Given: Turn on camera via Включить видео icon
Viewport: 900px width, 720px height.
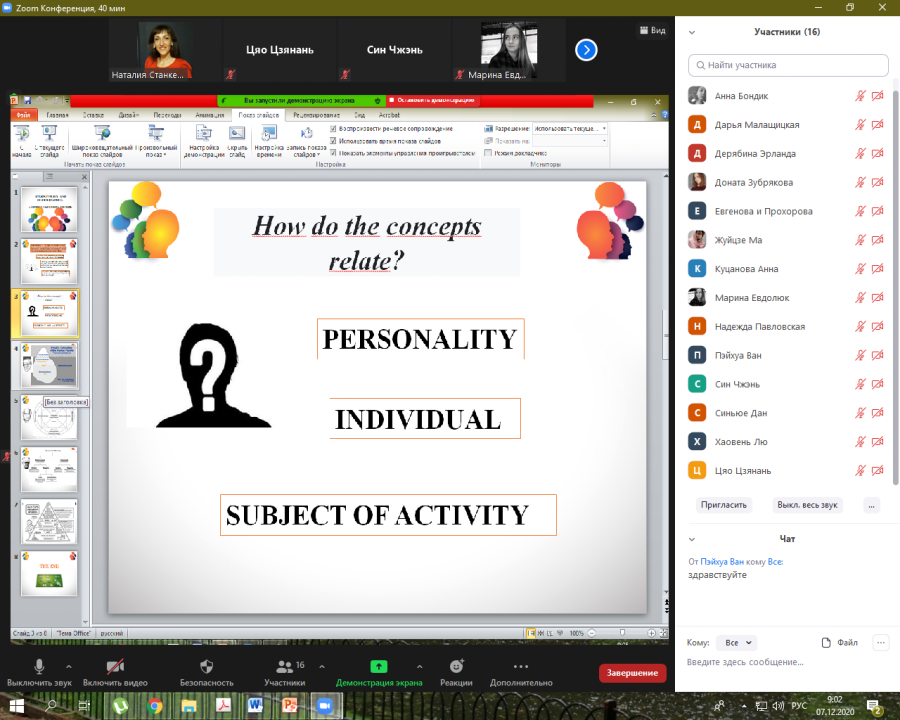Looking at the screenshot, I should [x=115, y=667].
